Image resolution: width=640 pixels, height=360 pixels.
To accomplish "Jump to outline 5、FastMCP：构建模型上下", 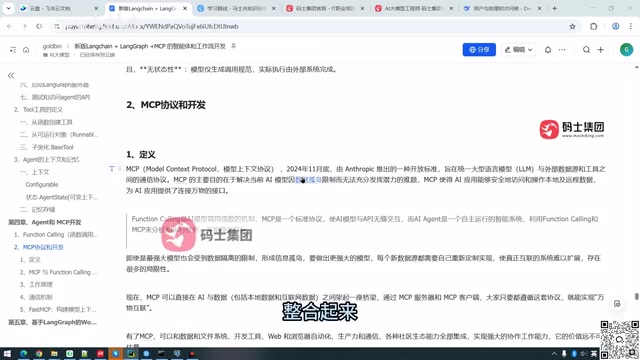I will (58, 309).
